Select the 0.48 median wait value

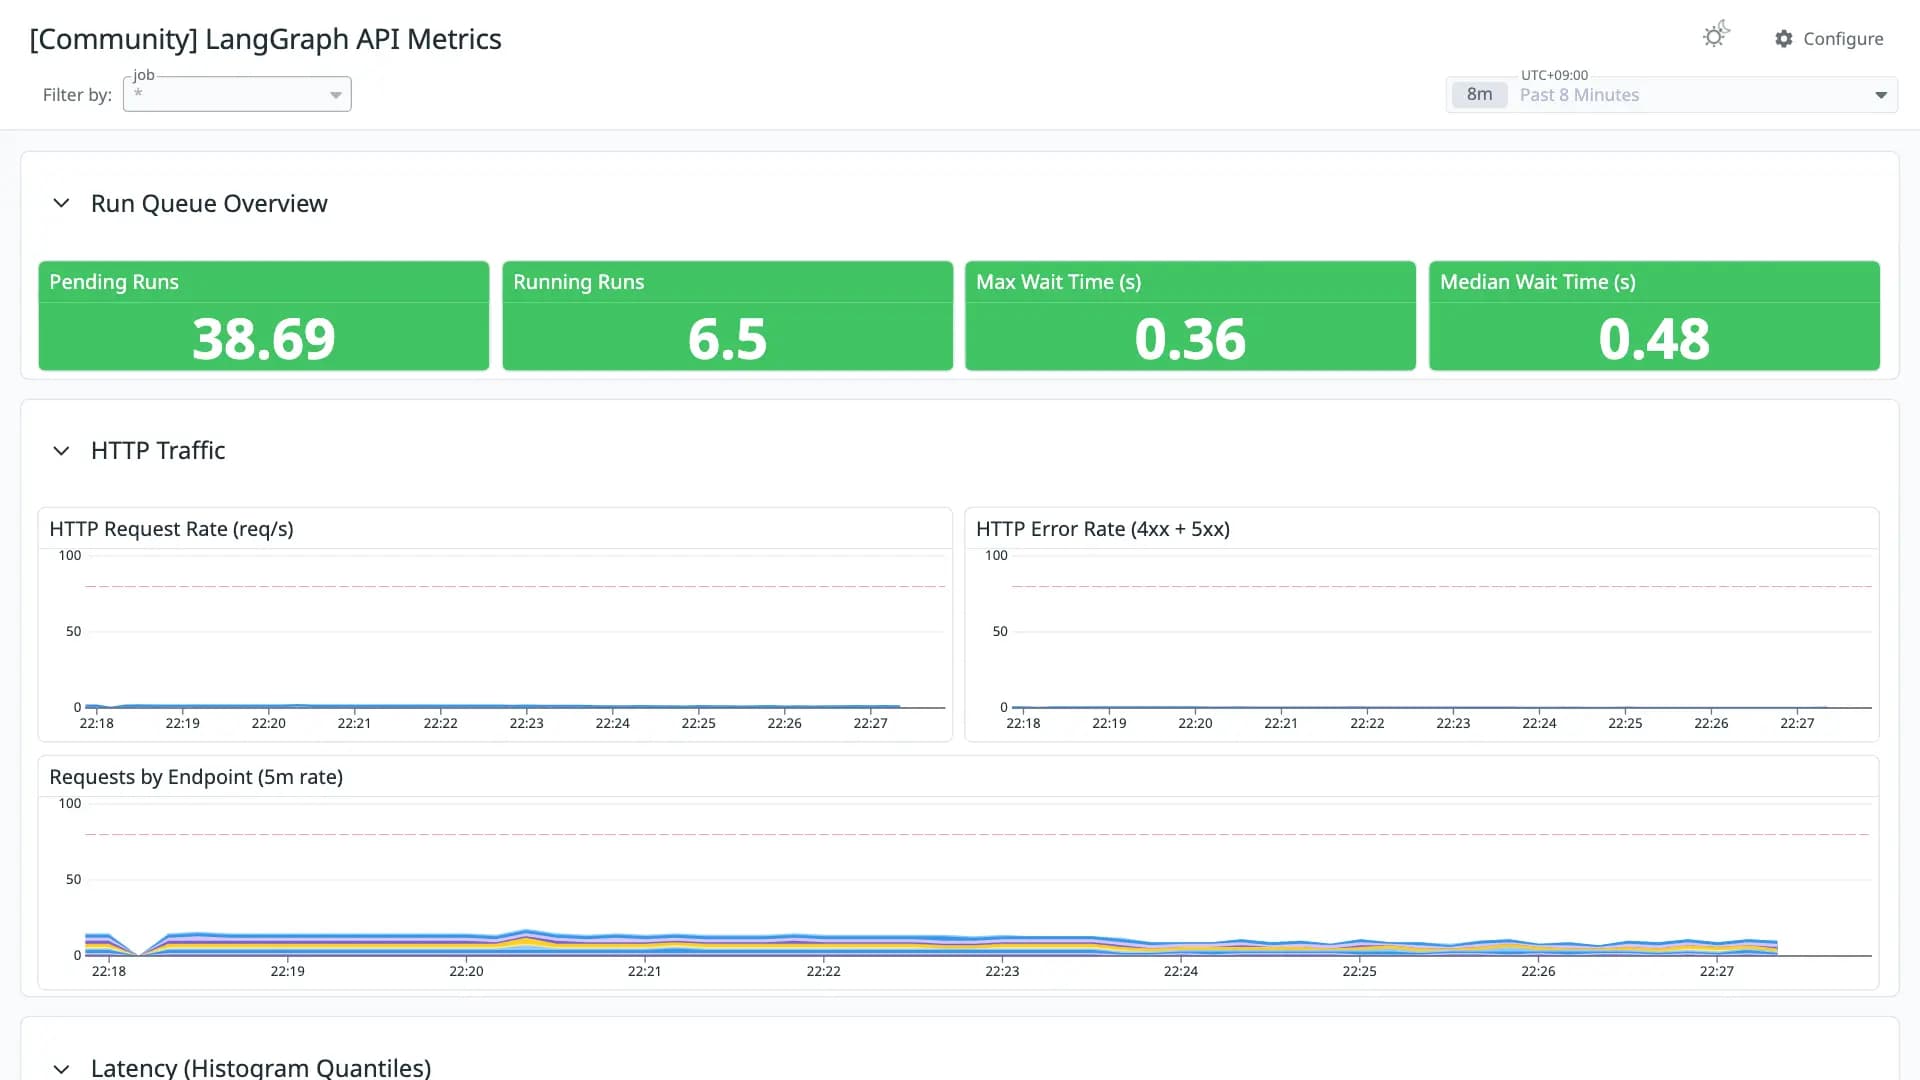(1654, 339)
